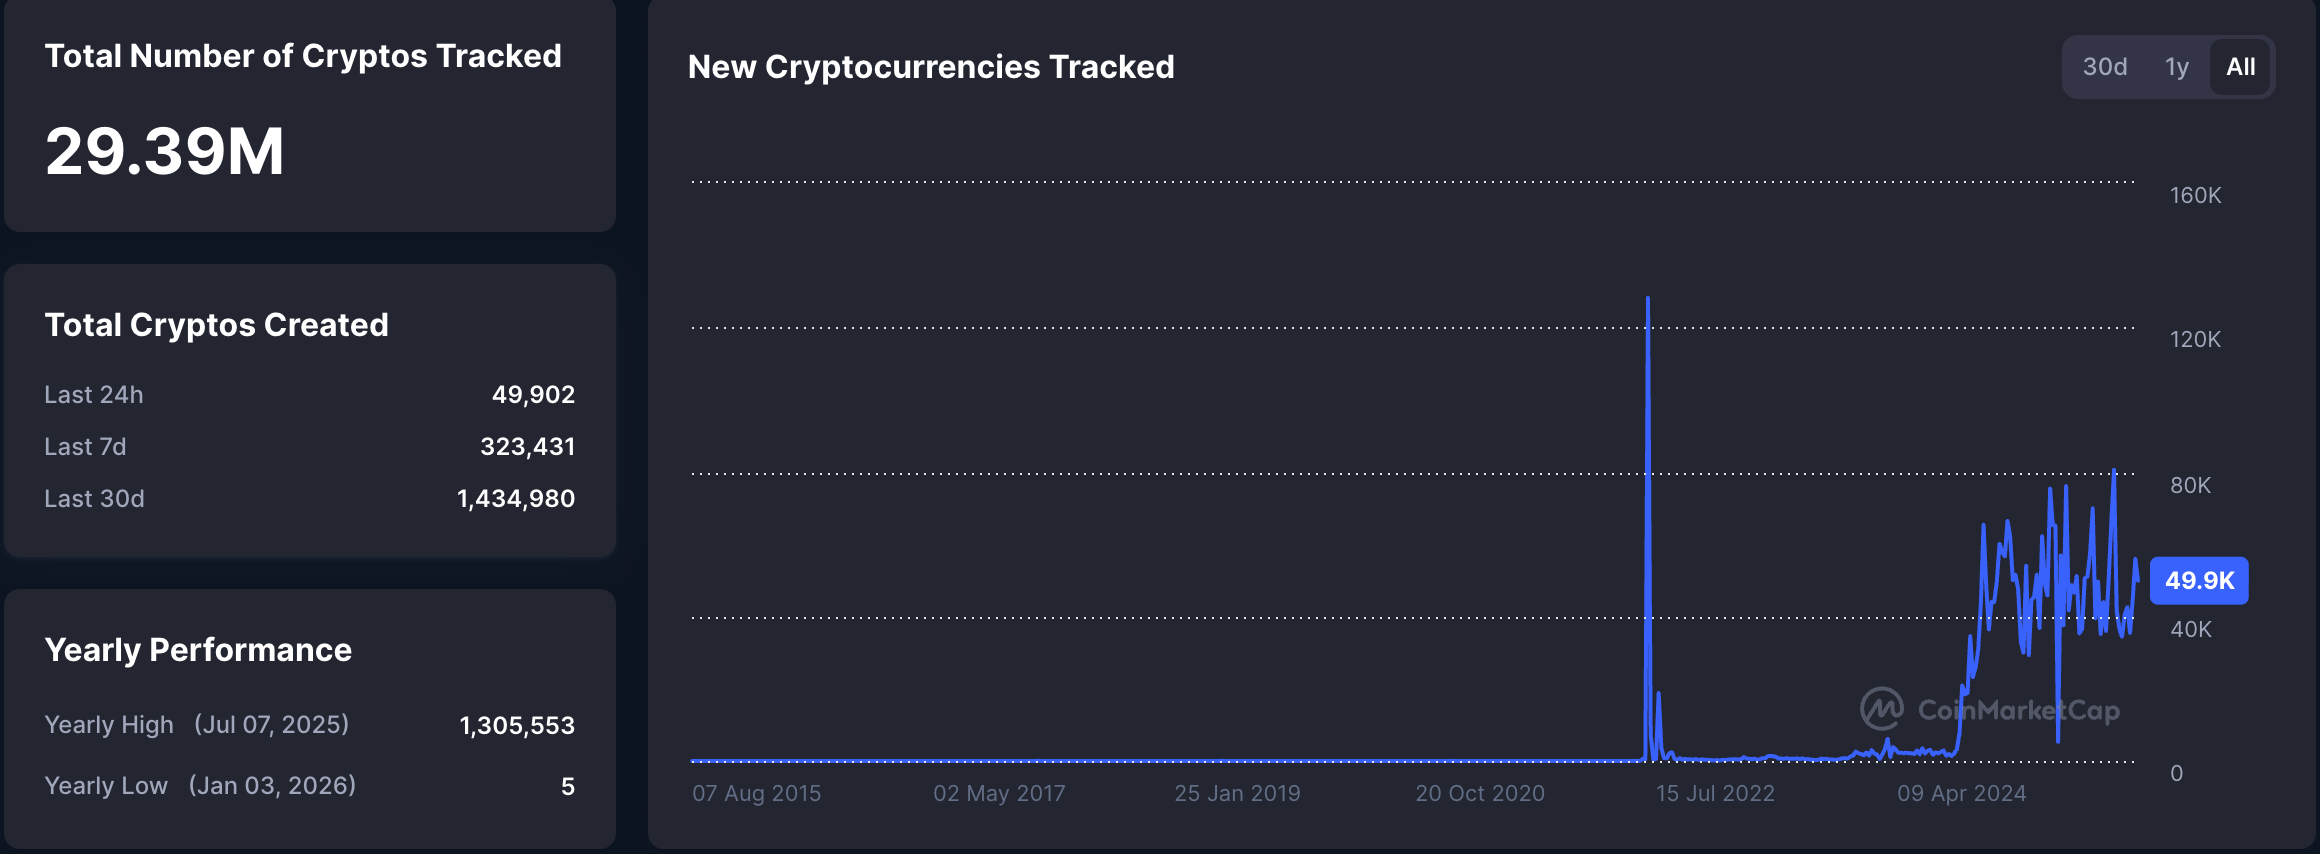Click the 40K gridline label on the chart
This screenshot has width=2320, height=854.
[x=2189, y=628]
